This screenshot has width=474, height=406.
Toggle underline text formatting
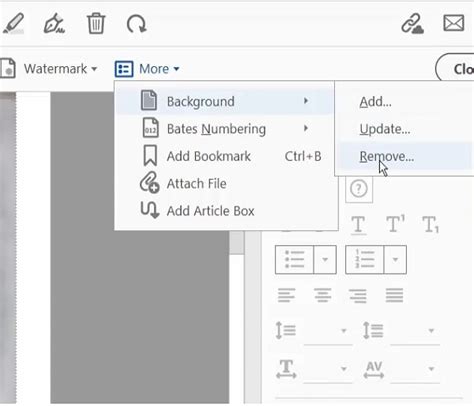[358, 225]
